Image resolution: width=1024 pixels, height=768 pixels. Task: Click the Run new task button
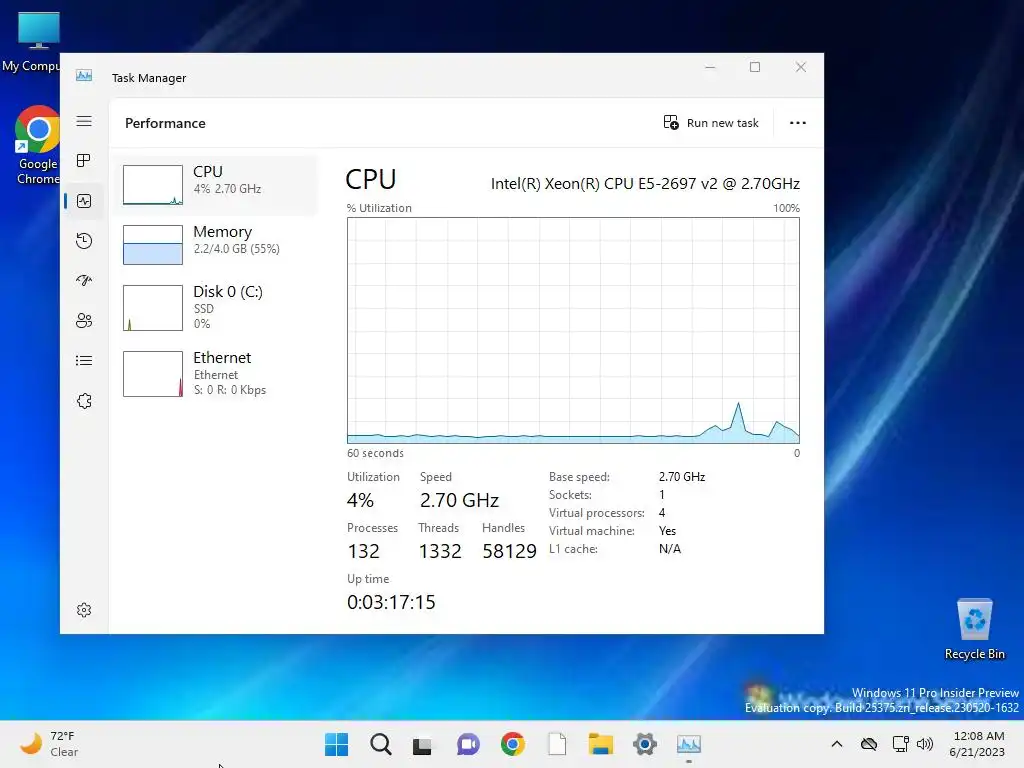(711, 123)
